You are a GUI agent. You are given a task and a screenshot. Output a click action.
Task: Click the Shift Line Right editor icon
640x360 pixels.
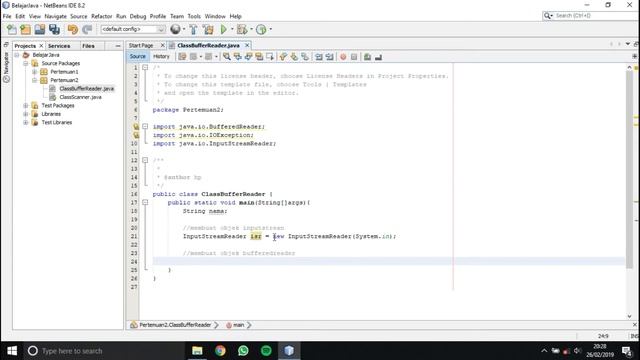click(x=330, y=57)
